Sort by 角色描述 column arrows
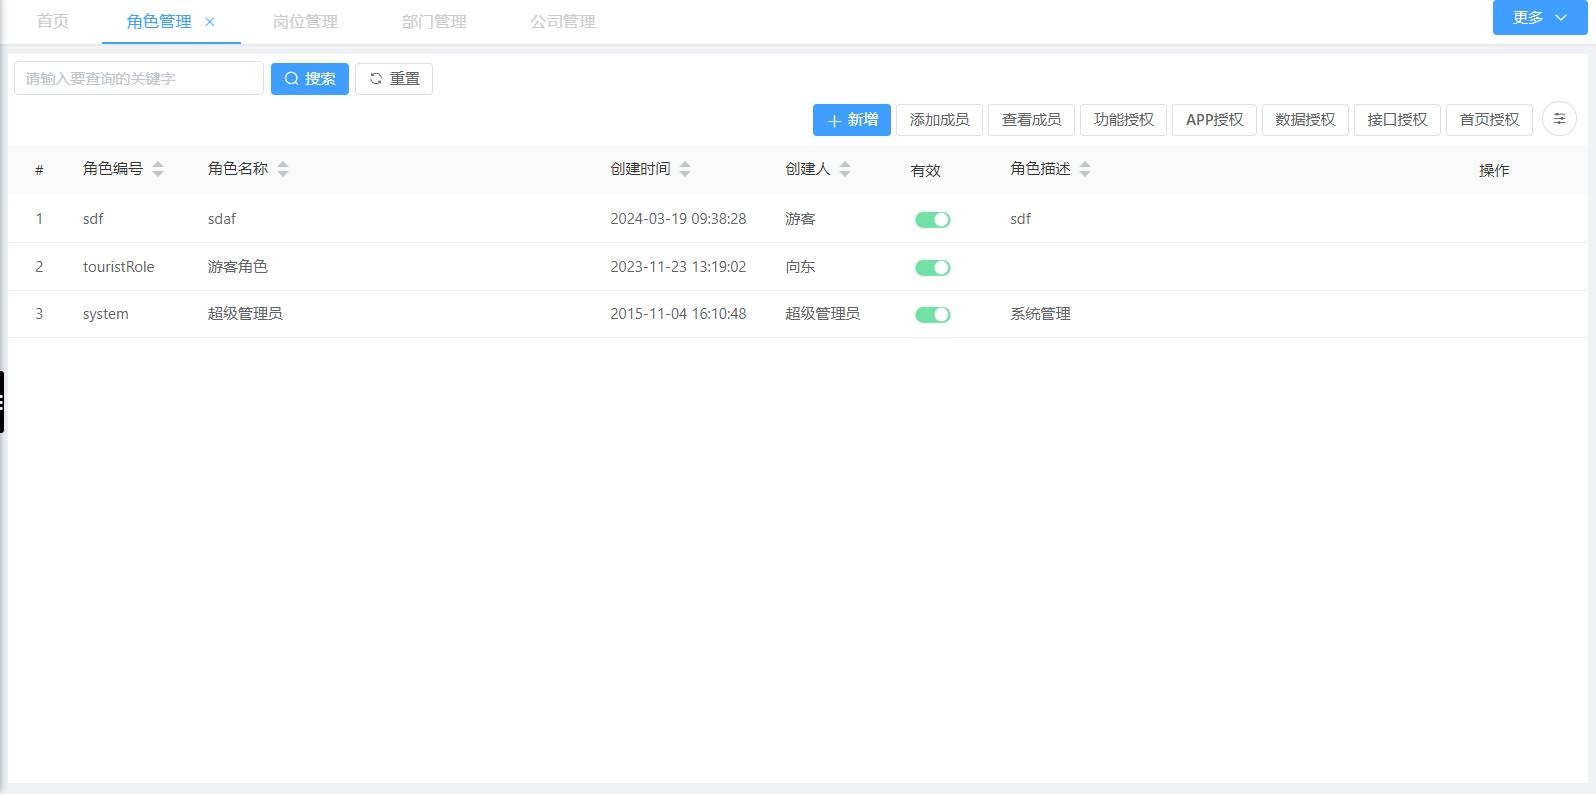Screen dimensions: 1596x794 click(x=1085, y=169)
